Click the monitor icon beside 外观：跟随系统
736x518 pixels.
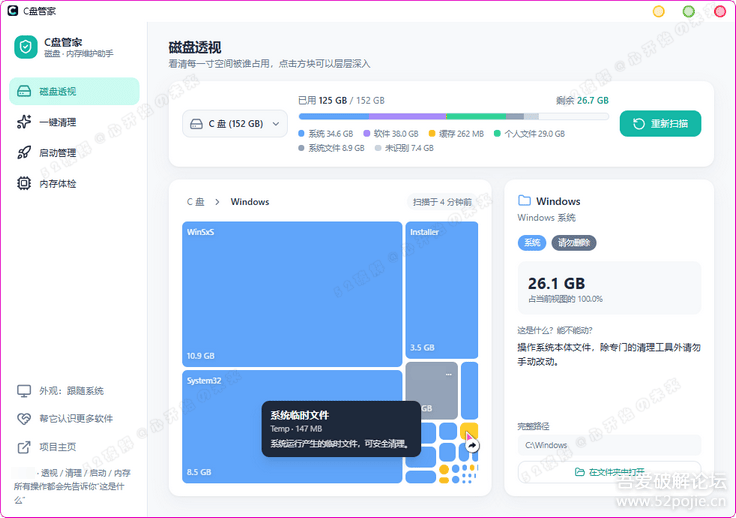pos(24,391)
